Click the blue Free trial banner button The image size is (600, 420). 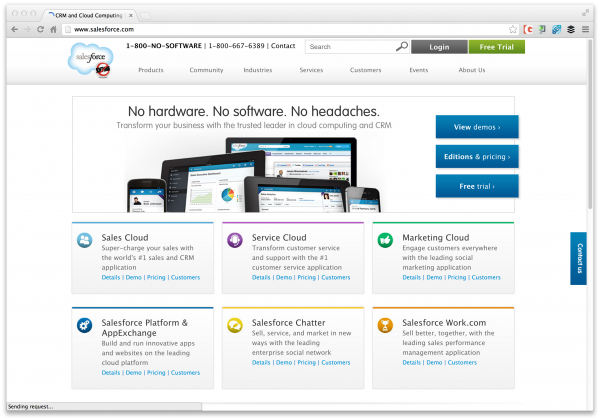(x=477, y=186)
